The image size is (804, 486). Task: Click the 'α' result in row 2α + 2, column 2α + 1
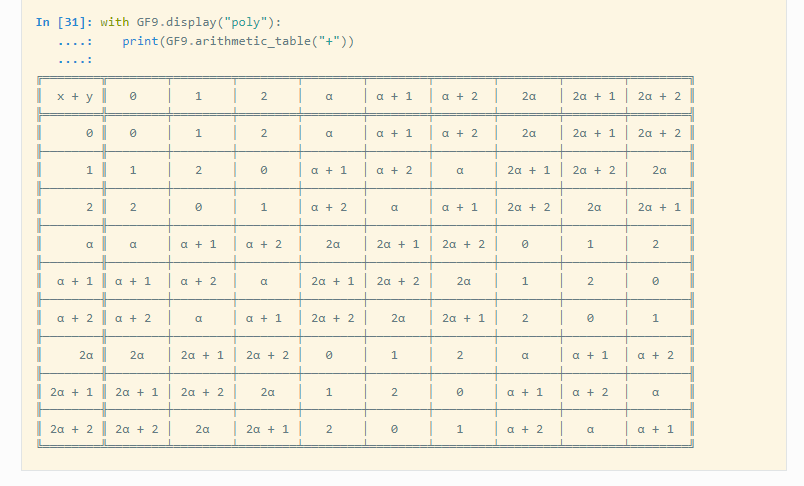(x=590, y=429)
